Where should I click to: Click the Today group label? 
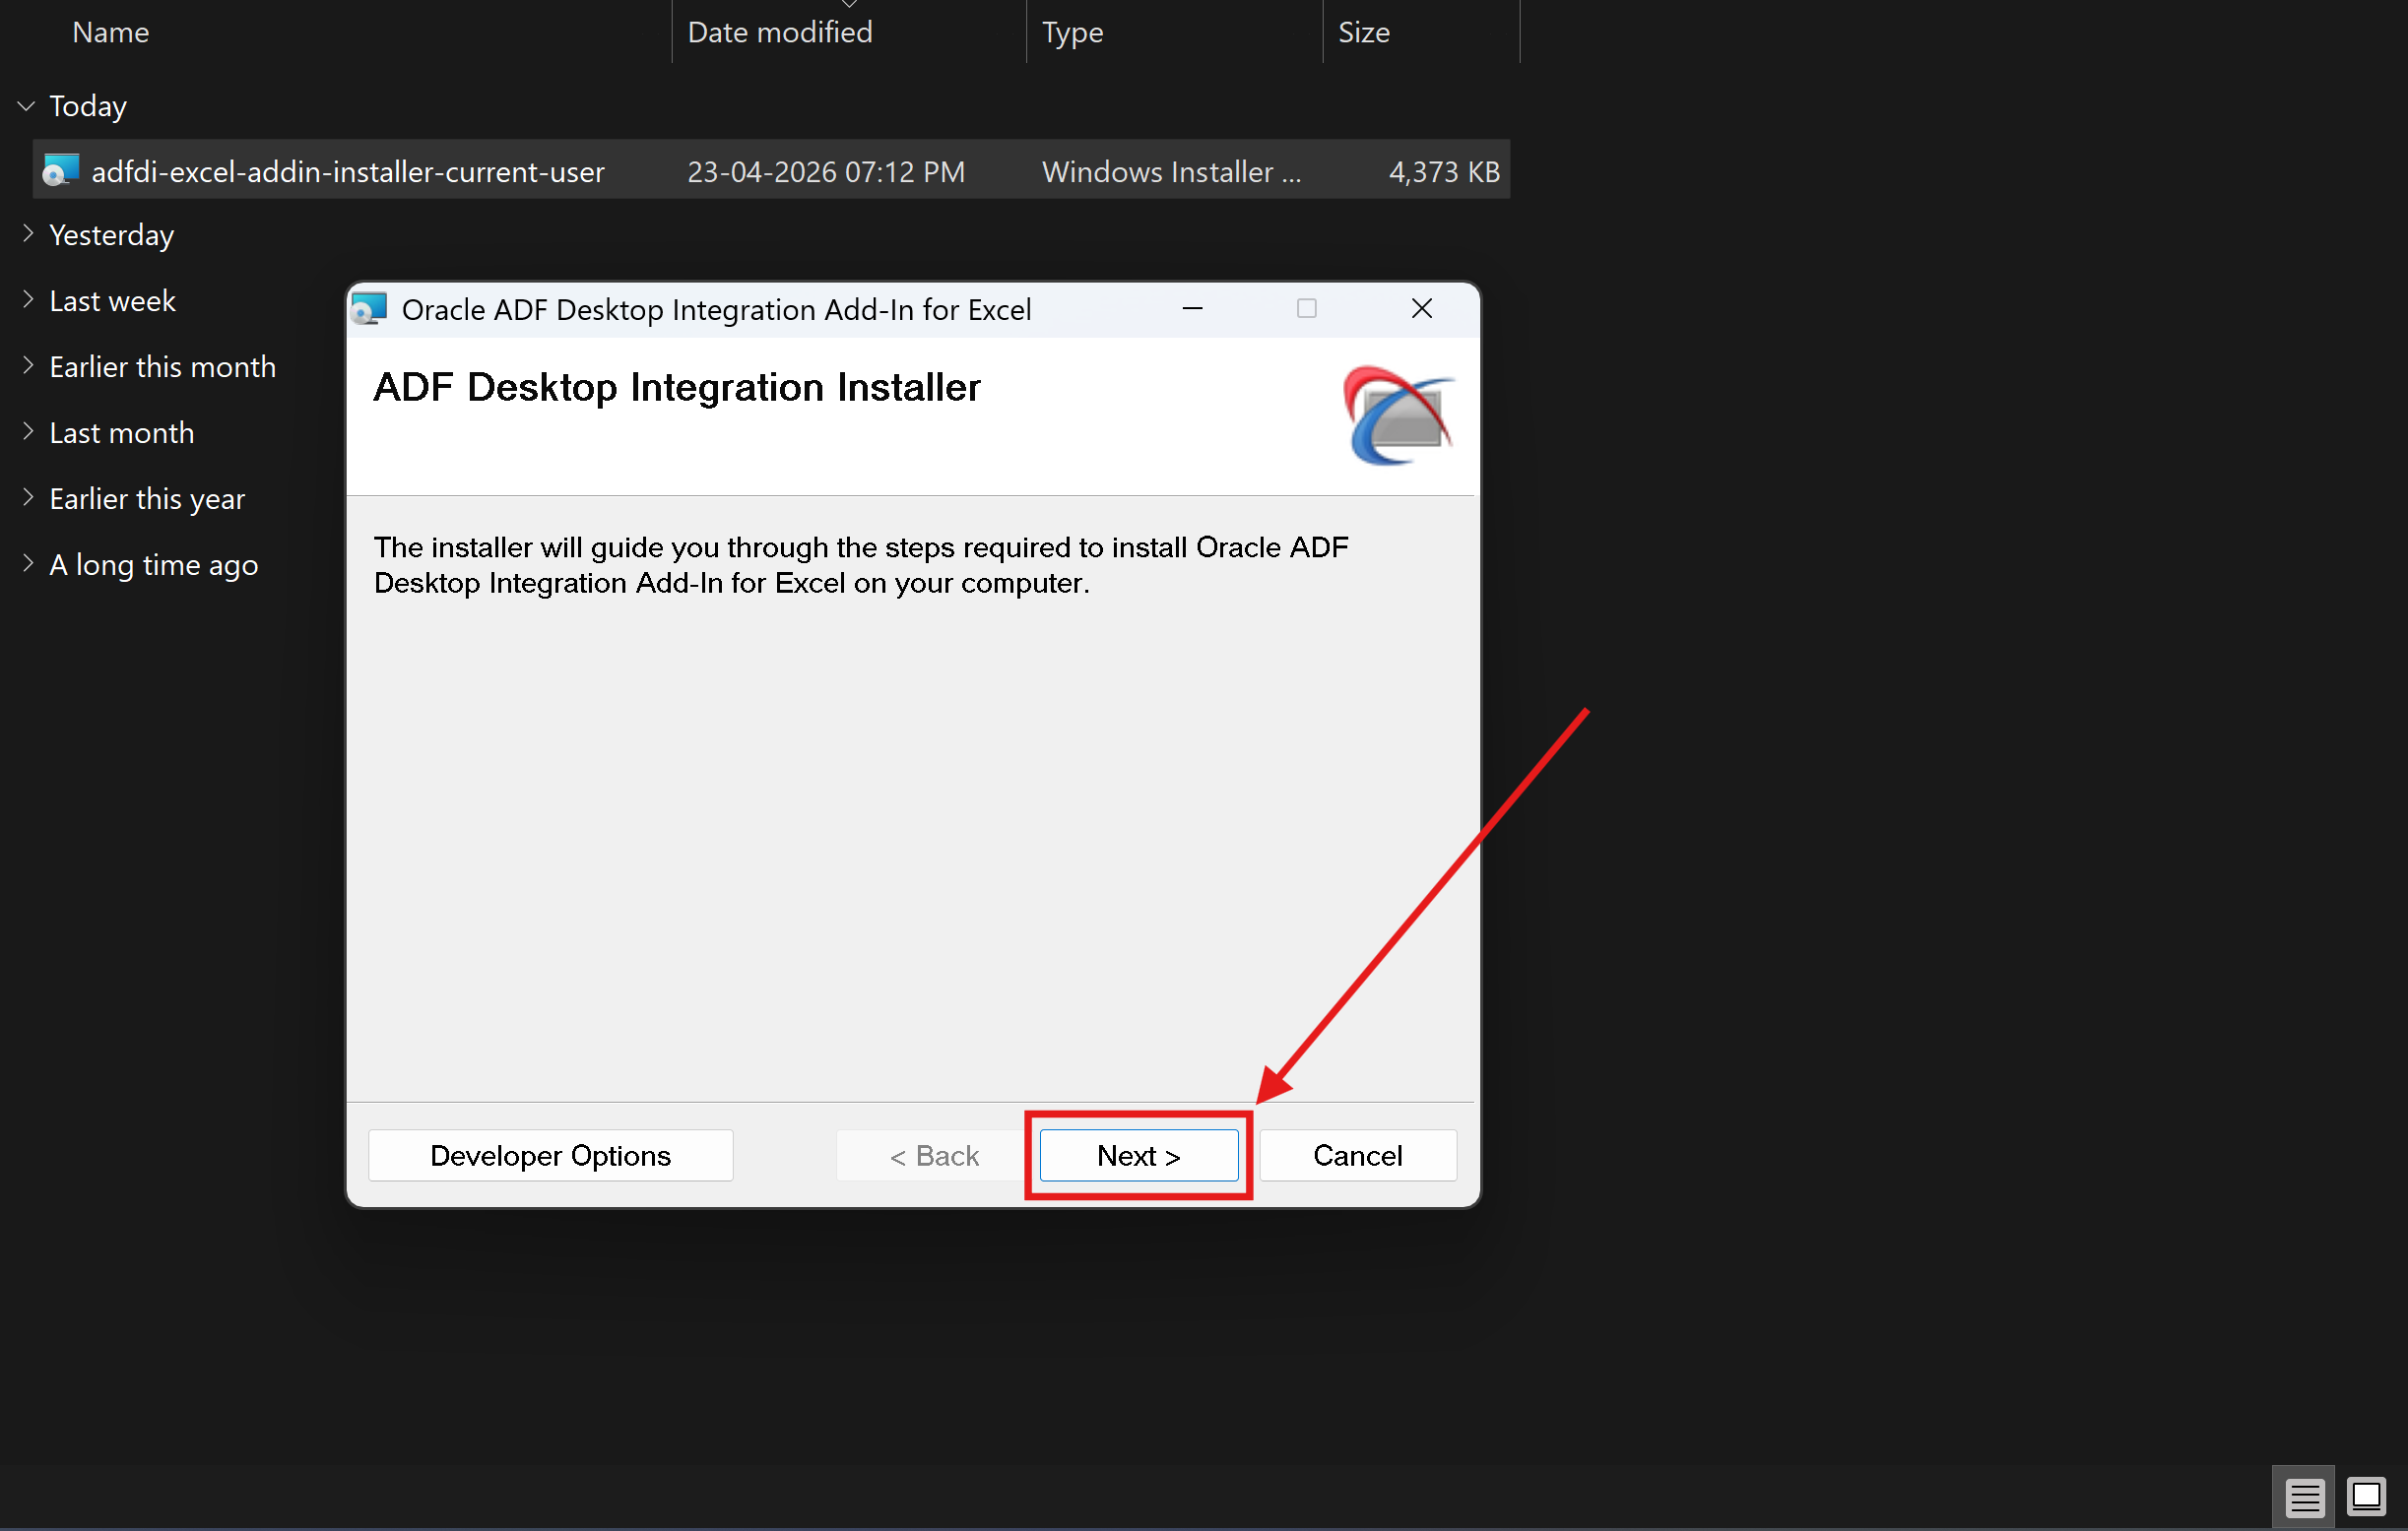coord(88,106)
